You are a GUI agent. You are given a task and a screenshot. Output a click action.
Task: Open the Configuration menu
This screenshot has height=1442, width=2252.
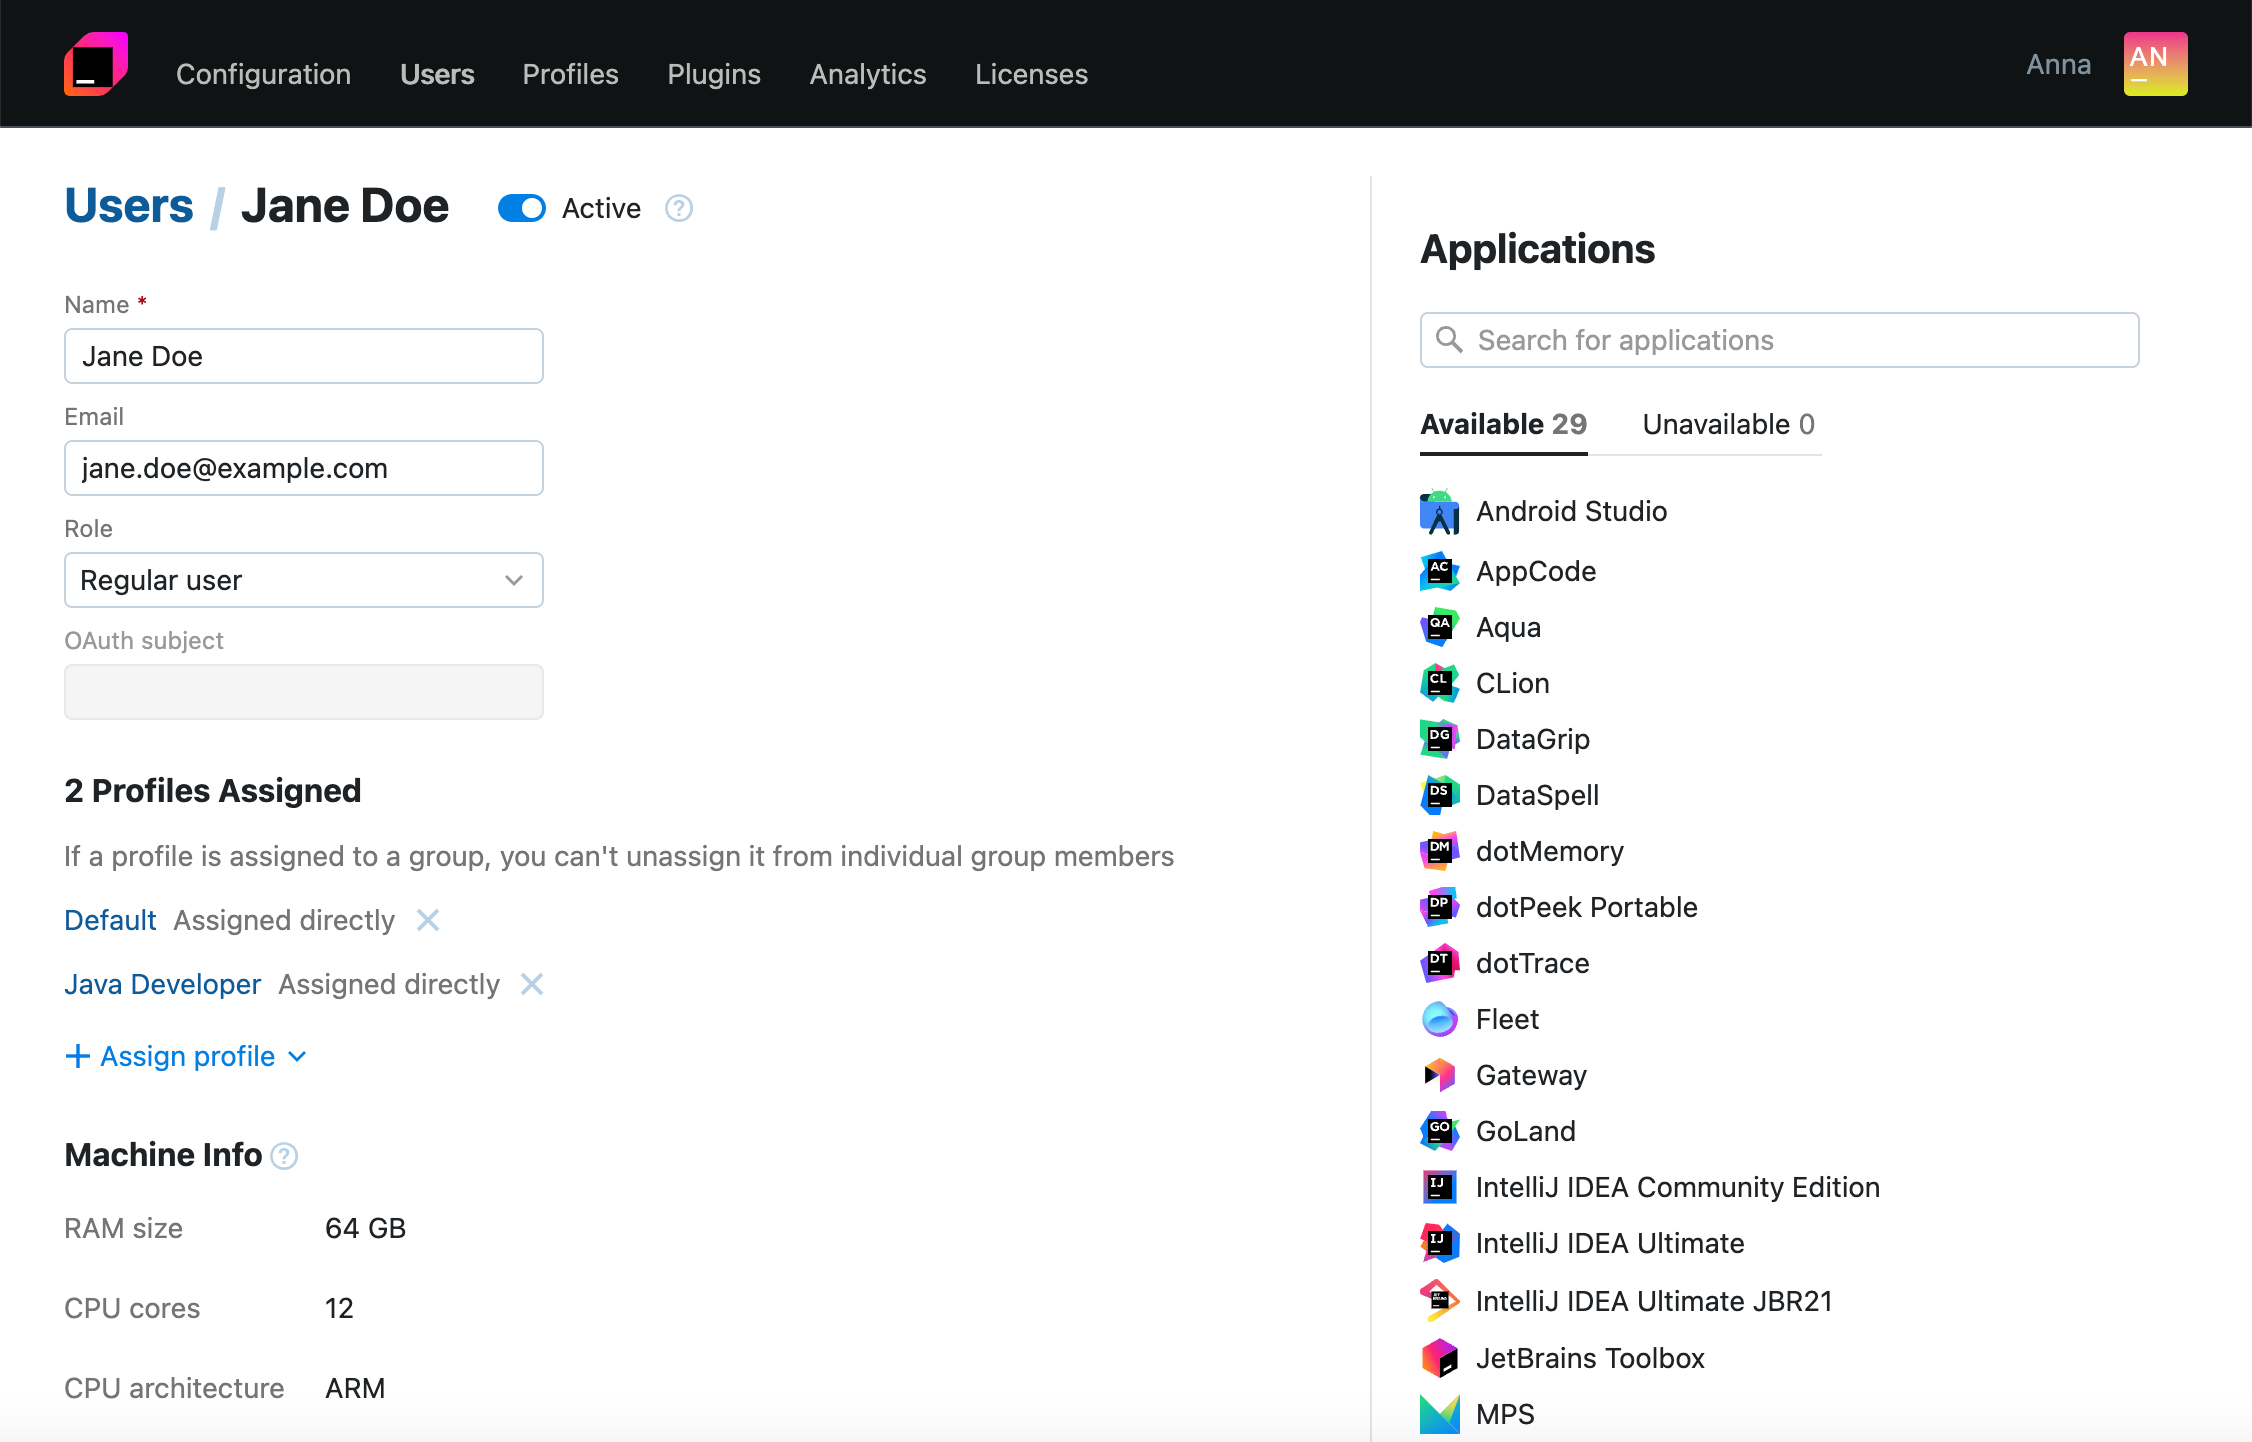(264, 74)
